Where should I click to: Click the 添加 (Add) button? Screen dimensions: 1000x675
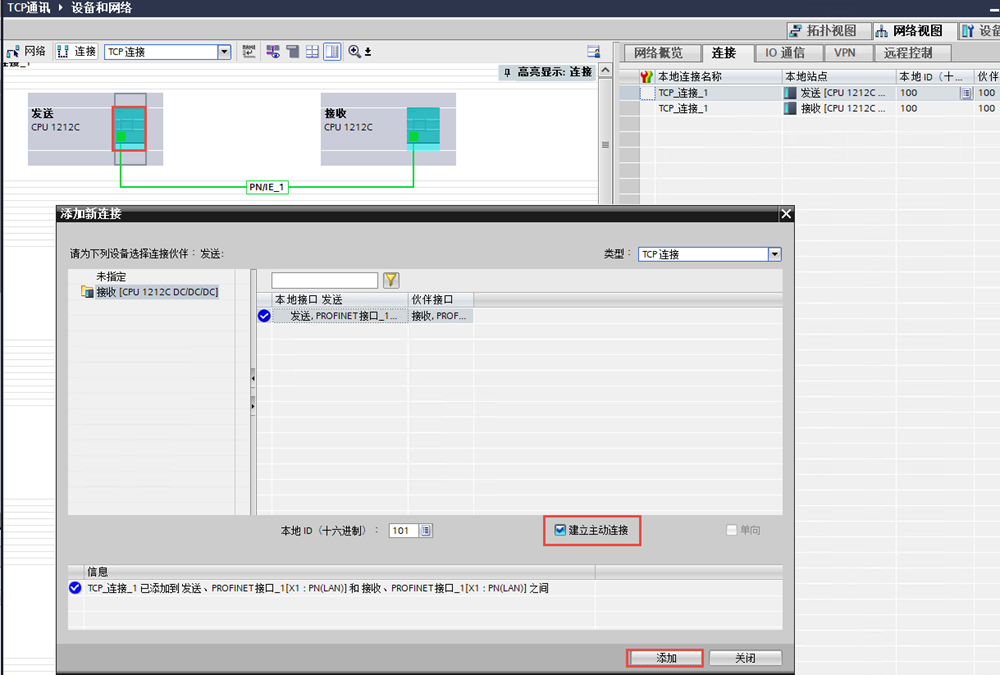[666, 658]
